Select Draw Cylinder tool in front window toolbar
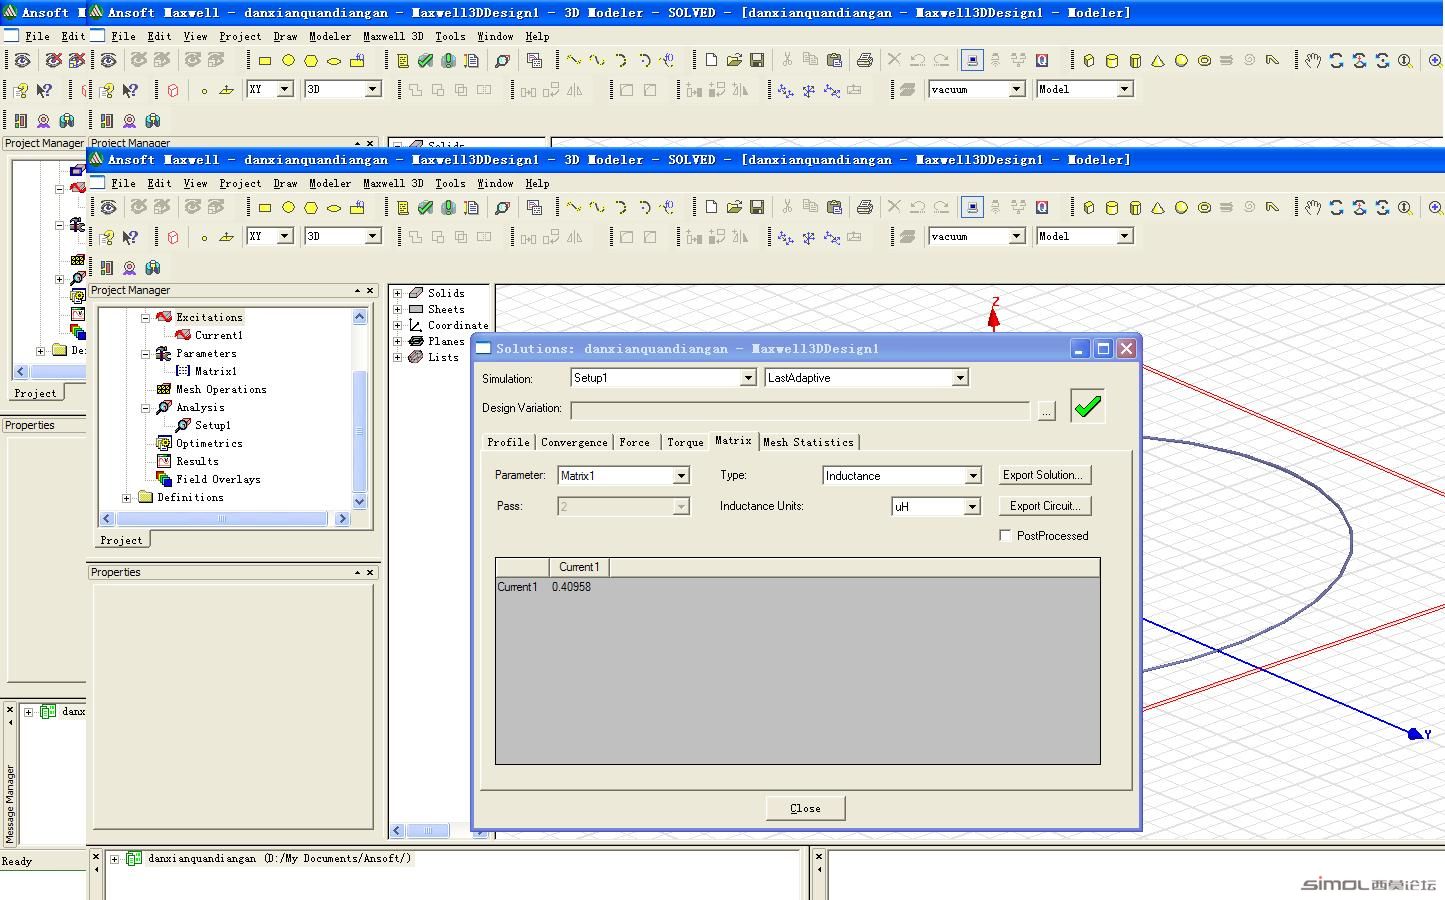 (1112, 207)
